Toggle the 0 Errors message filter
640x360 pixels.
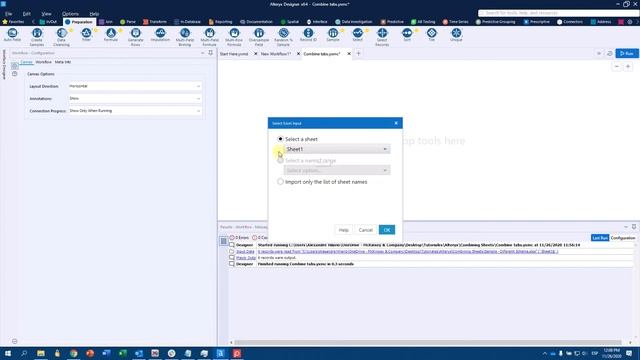[x=239, y=238]
